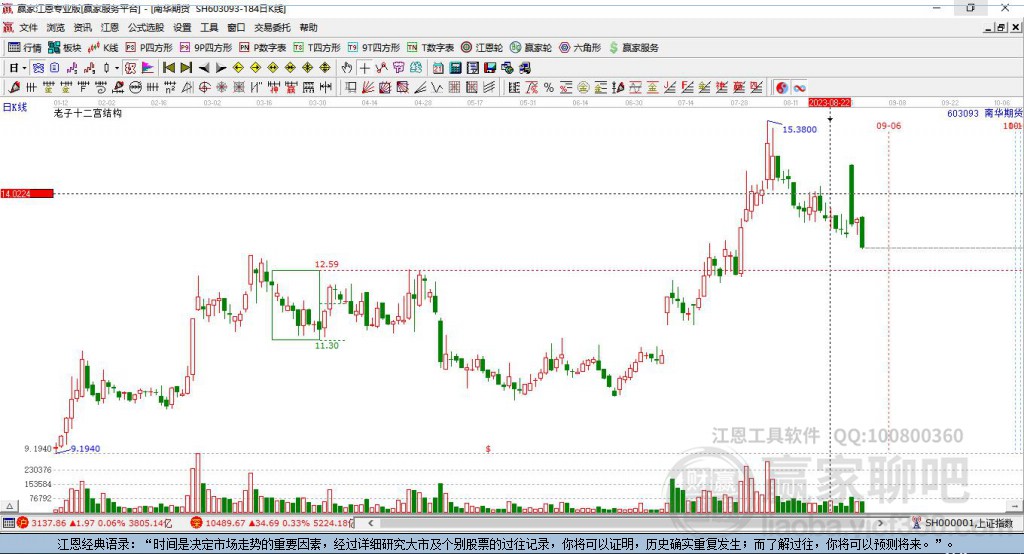This screenshot has width=1024, height=554.
Task: Switch to K线 chart view
Action: tap(103, 48)
